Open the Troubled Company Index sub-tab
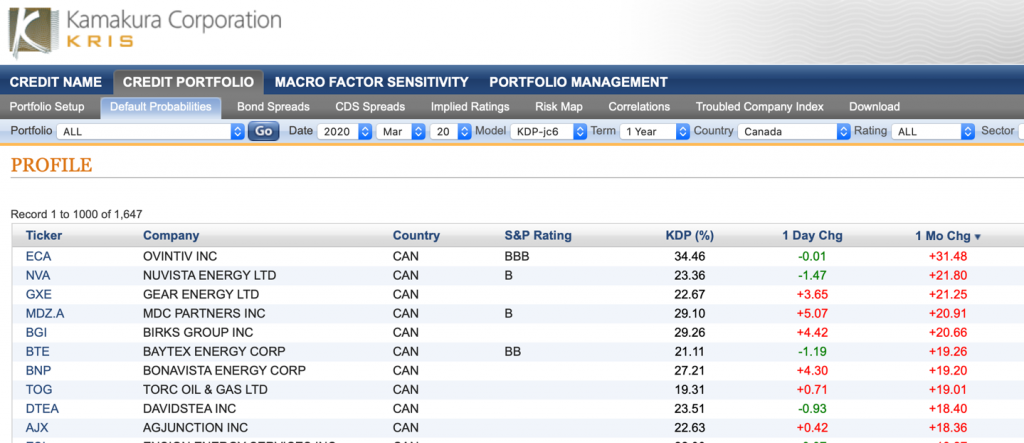 (x=760, y=107)
